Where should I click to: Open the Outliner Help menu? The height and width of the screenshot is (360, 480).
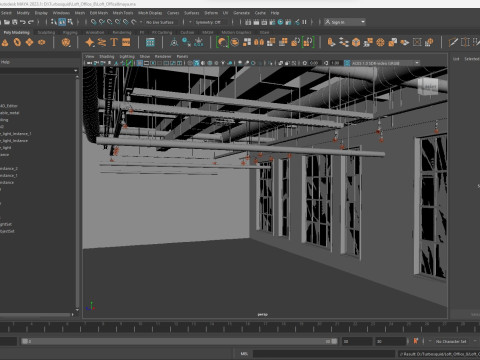pyautogui.click(x=5, y=62)
